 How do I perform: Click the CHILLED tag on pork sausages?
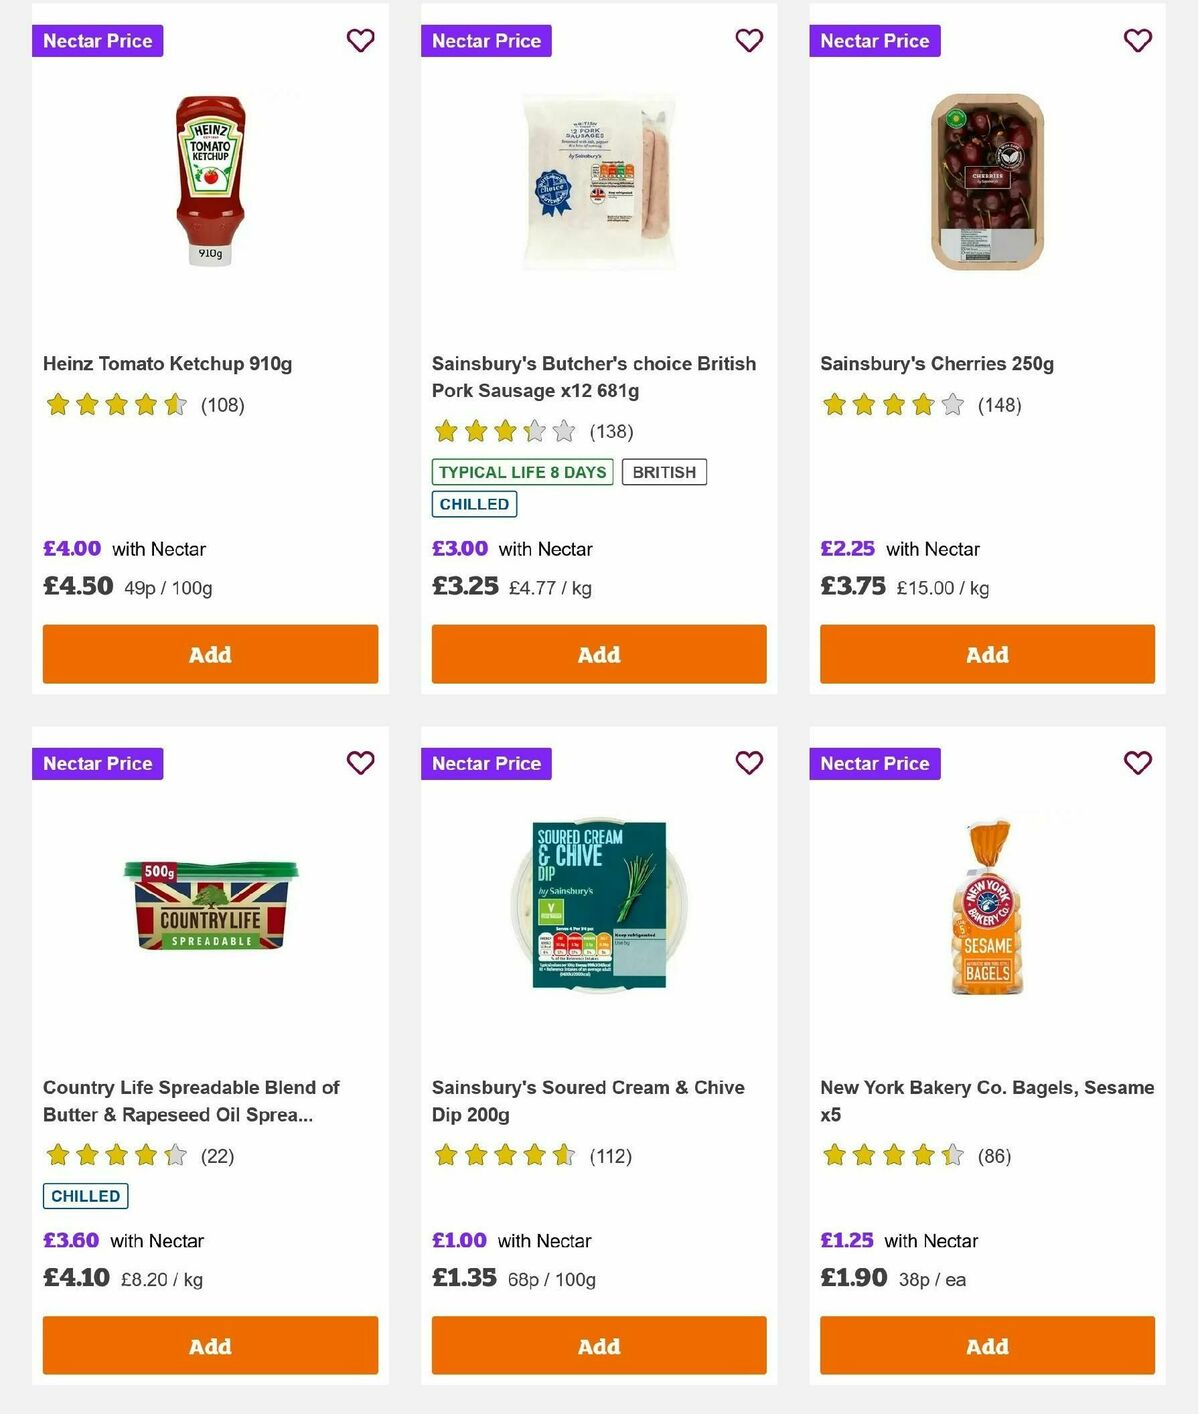(x=474, y=504)
